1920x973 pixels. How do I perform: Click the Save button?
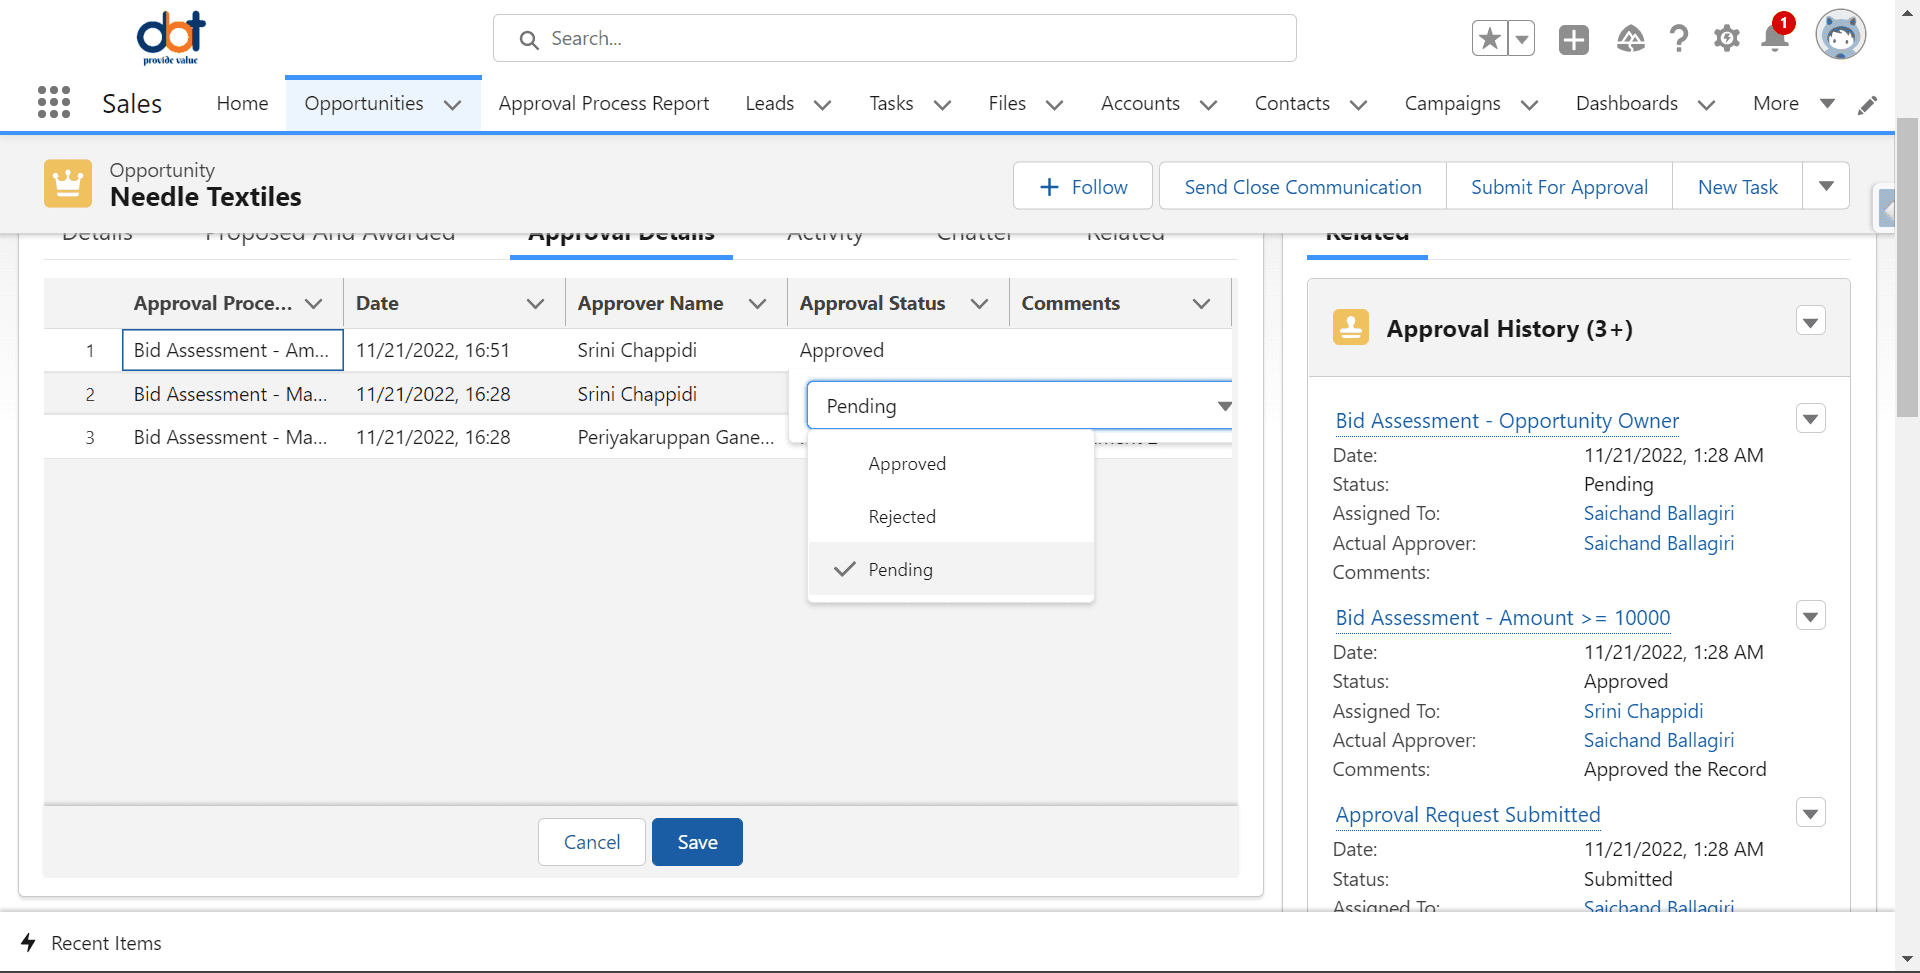click(697, 842)
